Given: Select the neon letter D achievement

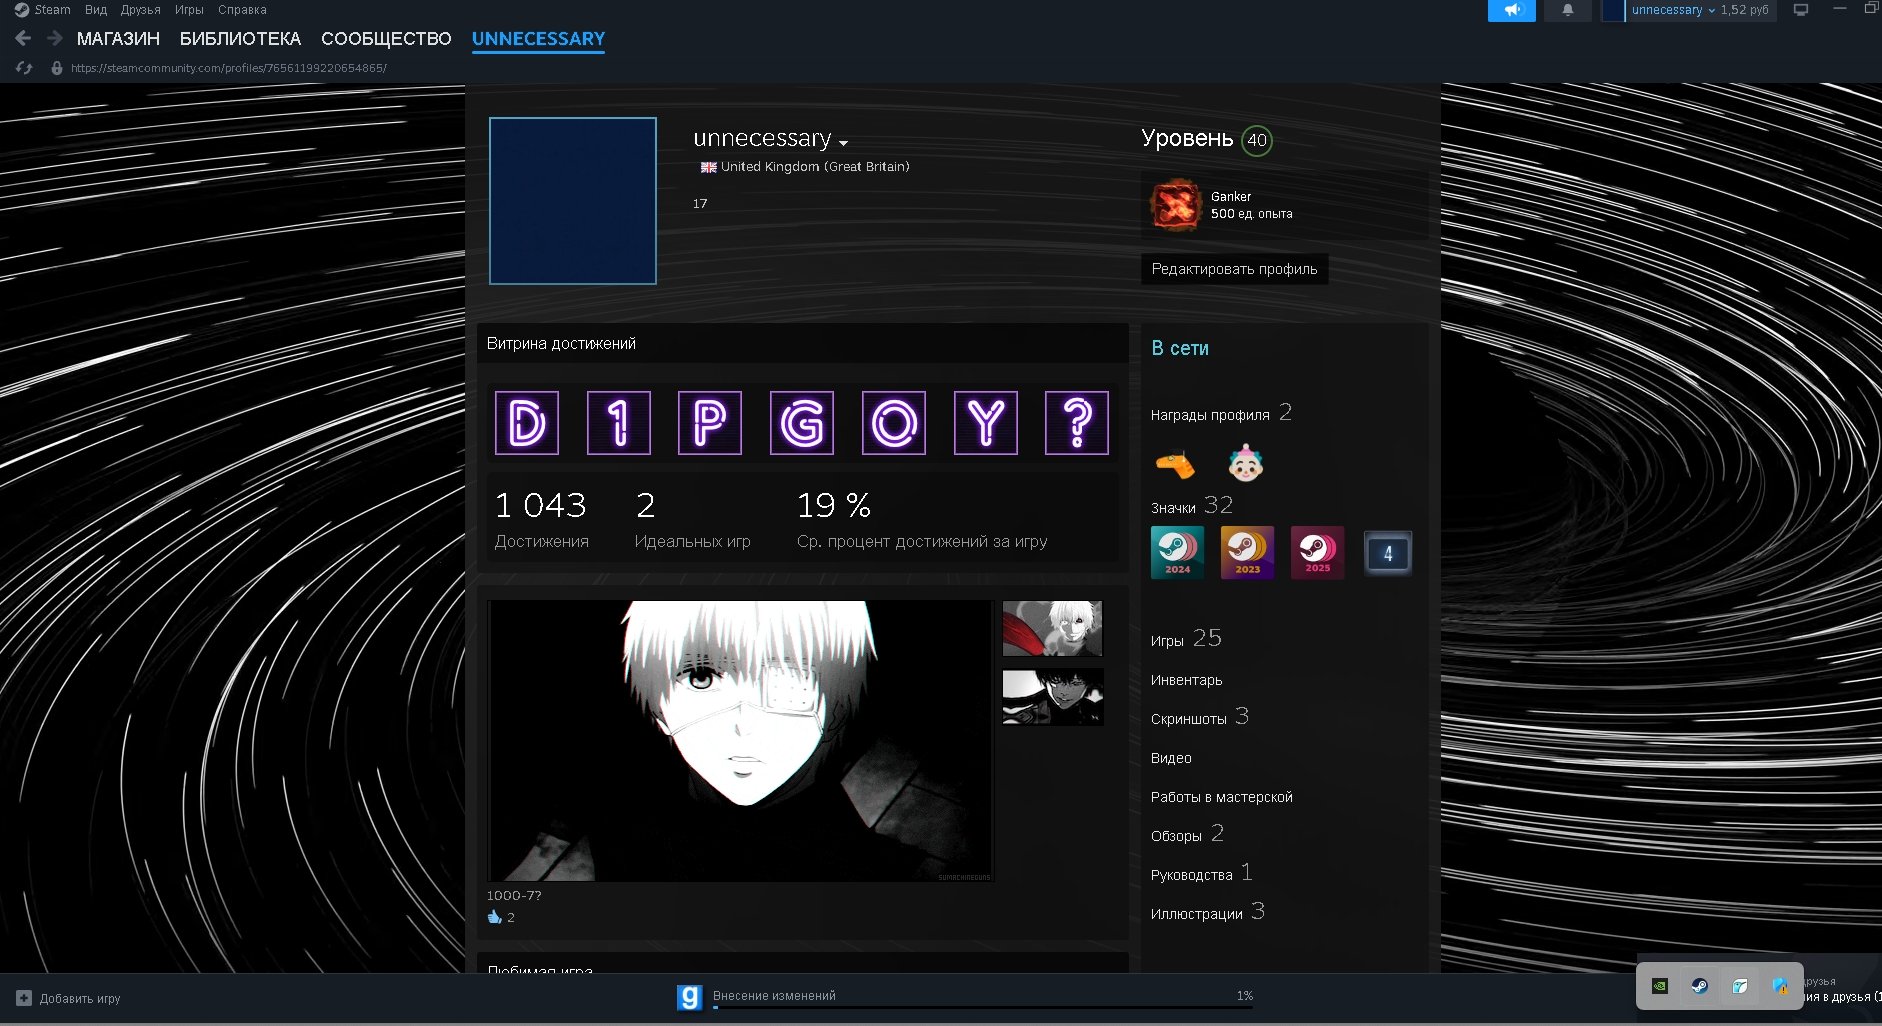Looking at the screenshot, I should tap(527, 423).
